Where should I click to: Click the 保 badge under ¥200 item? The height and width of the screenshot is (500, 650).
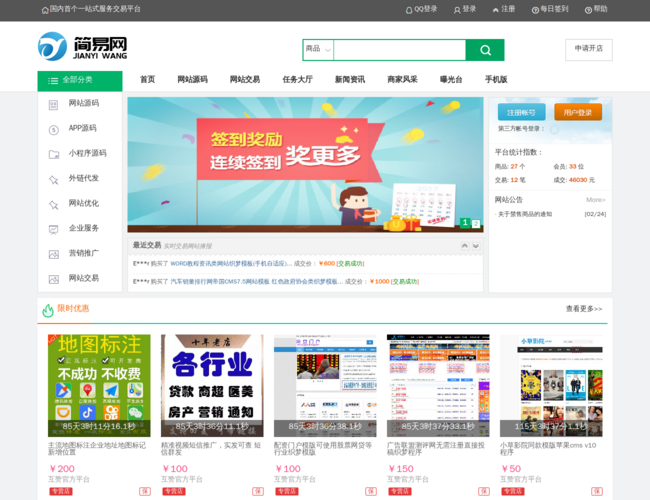pyautogui.click(x=145, y=491)
